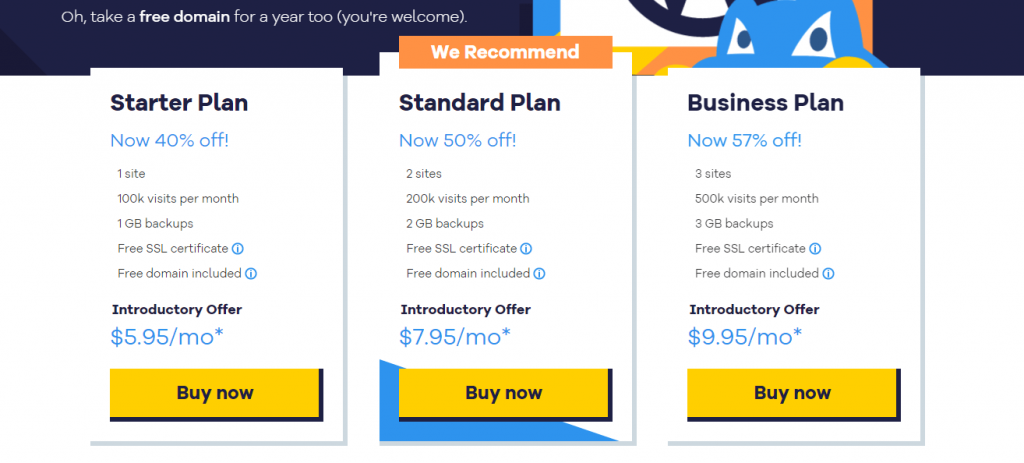Select the Starter Plan heading
The image size is (1024, 463).
pyautogui.click(x=179, y=103)
